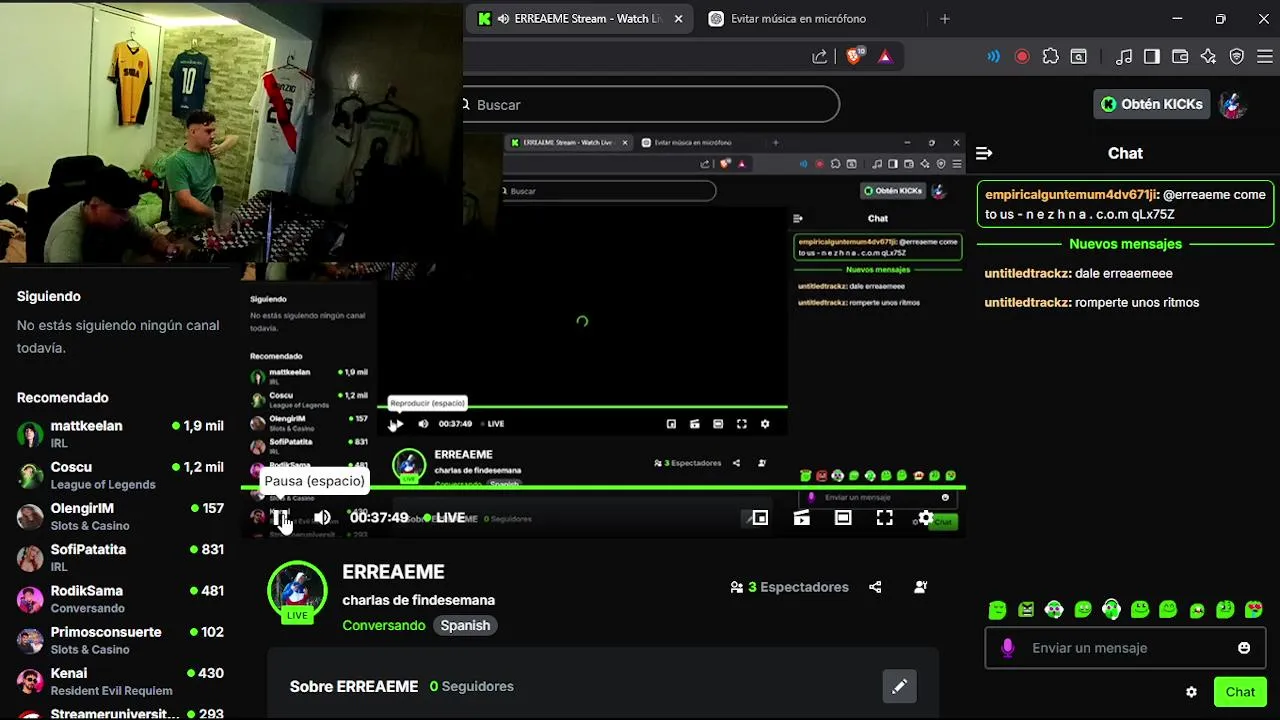Edit the Sobre ERREAEME section pencil
The image size is (1280, 720).
coord(899,686)
